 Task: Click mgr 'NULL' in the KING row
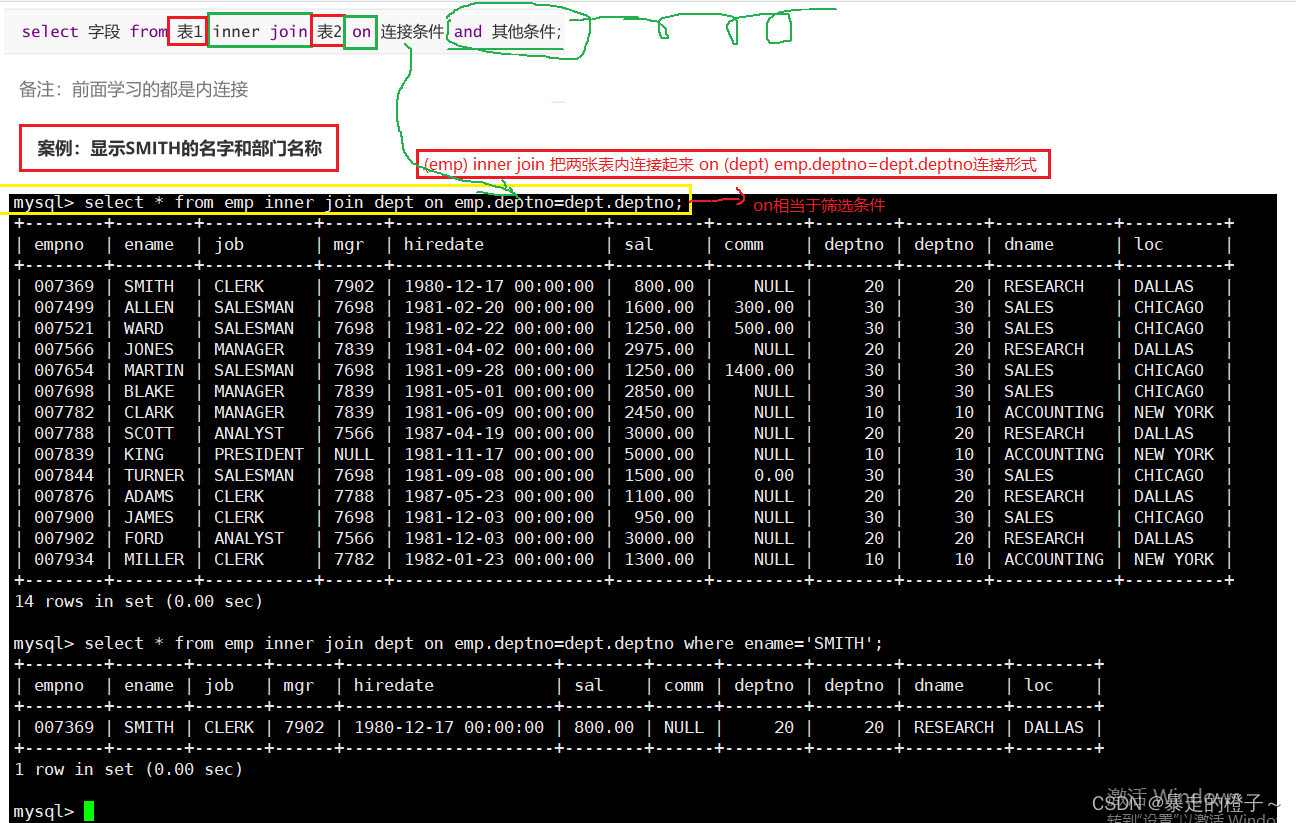[x=354, y=454]
